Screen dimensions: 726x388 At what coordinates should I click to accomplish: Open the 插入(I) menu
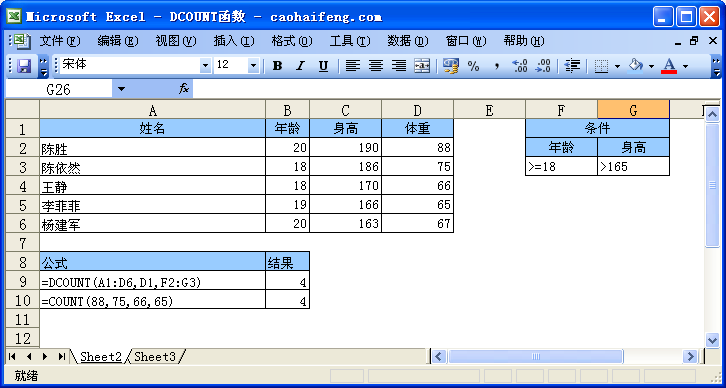point(234,41)
